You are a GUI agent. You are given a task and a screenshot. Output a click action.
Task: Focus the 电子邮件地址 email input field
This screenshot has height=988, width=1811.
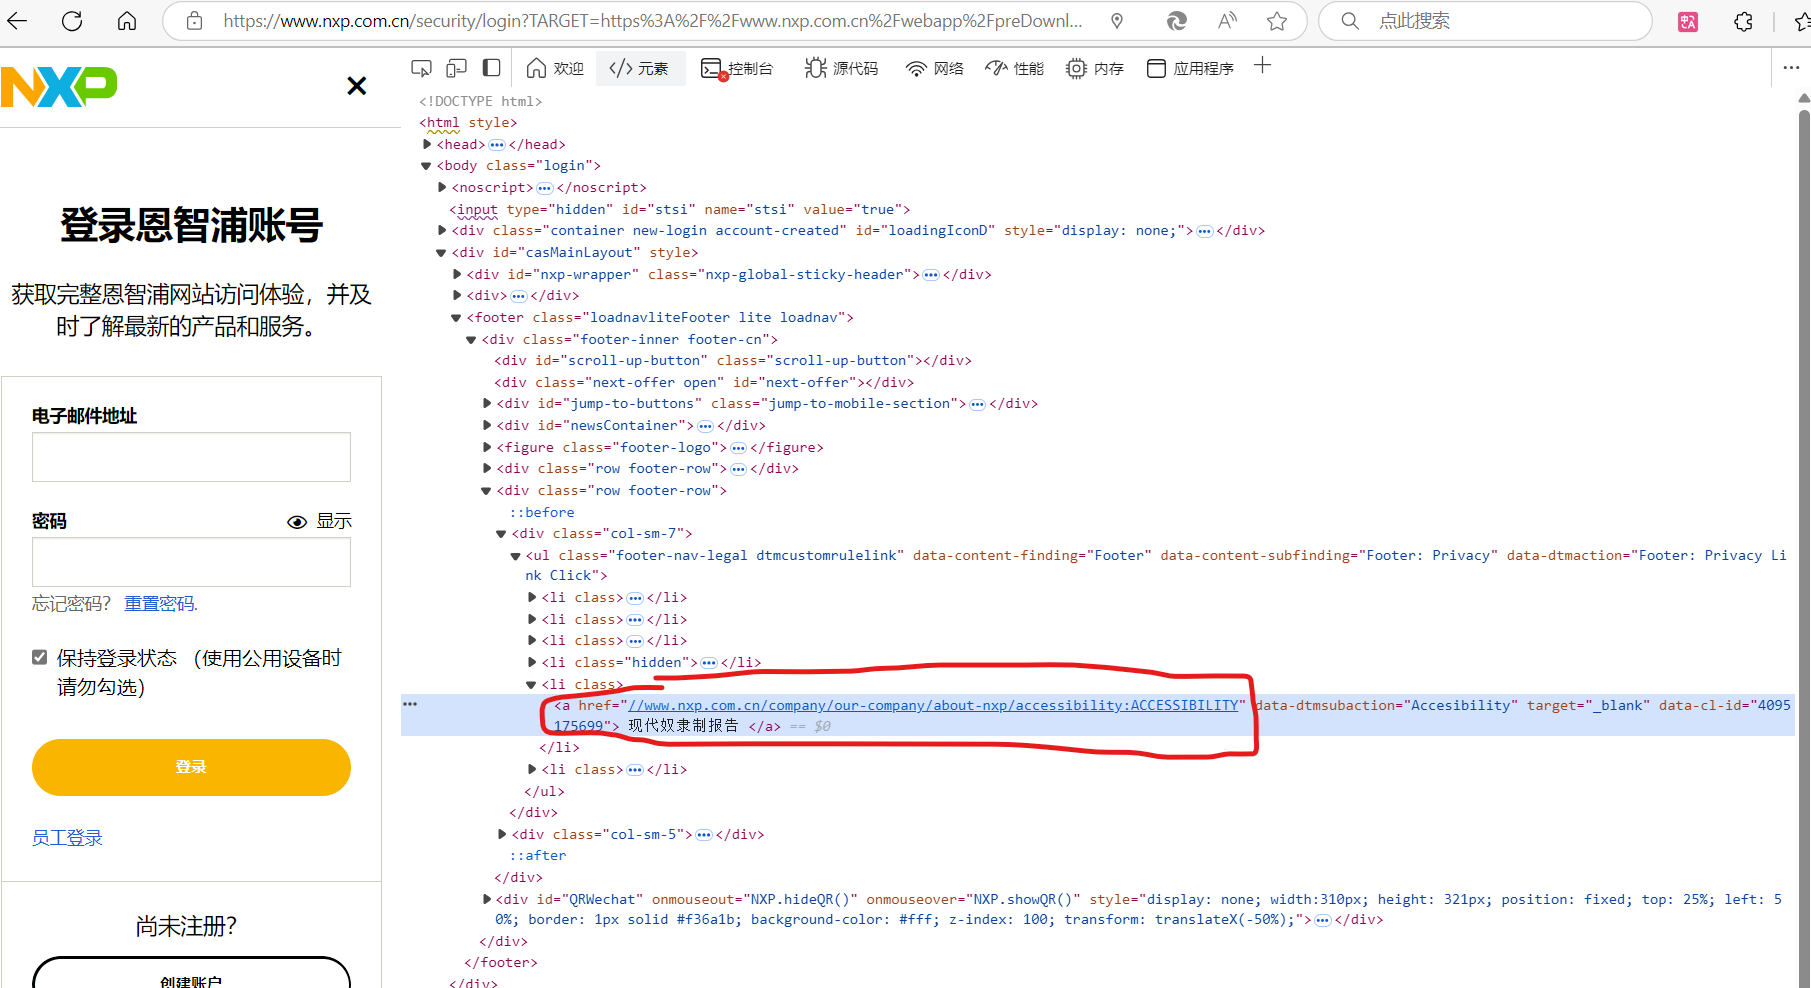coord(191,457)
